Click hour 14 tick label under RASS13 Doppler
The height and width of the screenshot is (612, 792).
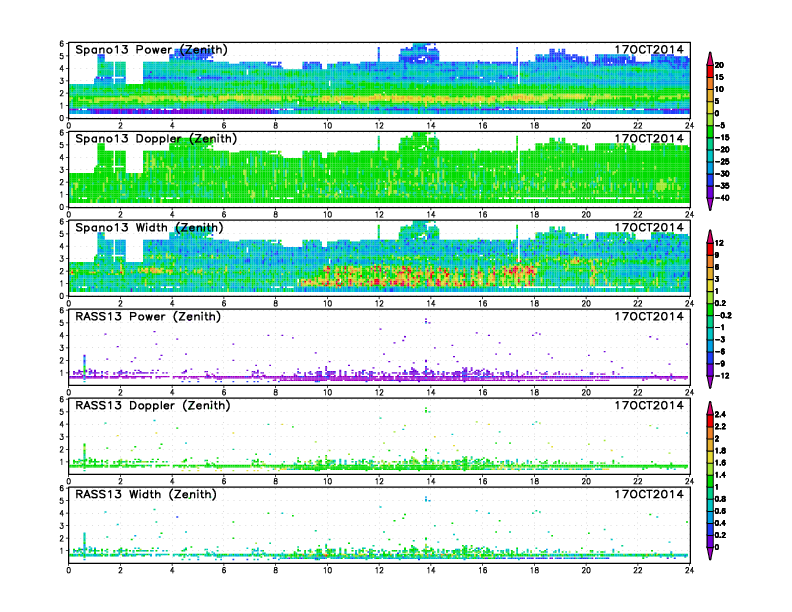(x=431, y=481)
